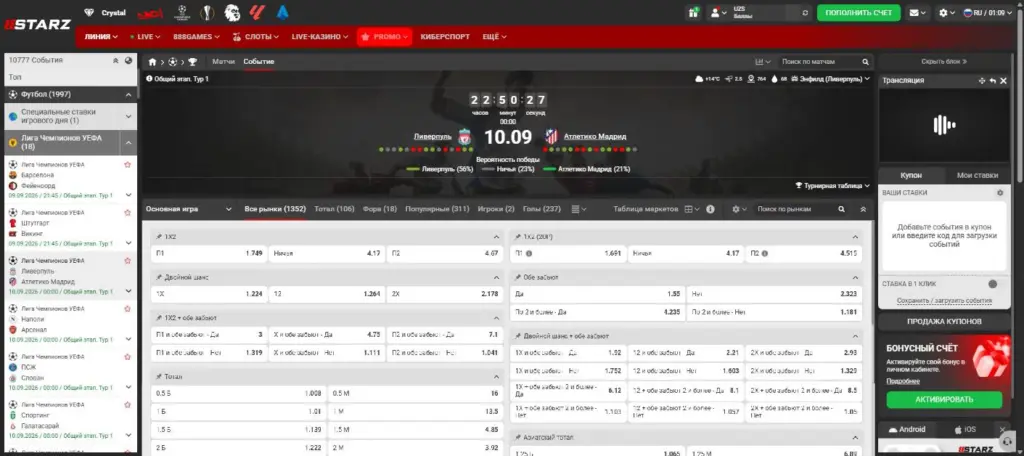1024x456 pixels.
Task: Refresh the account balance
Action: point(805,12)
